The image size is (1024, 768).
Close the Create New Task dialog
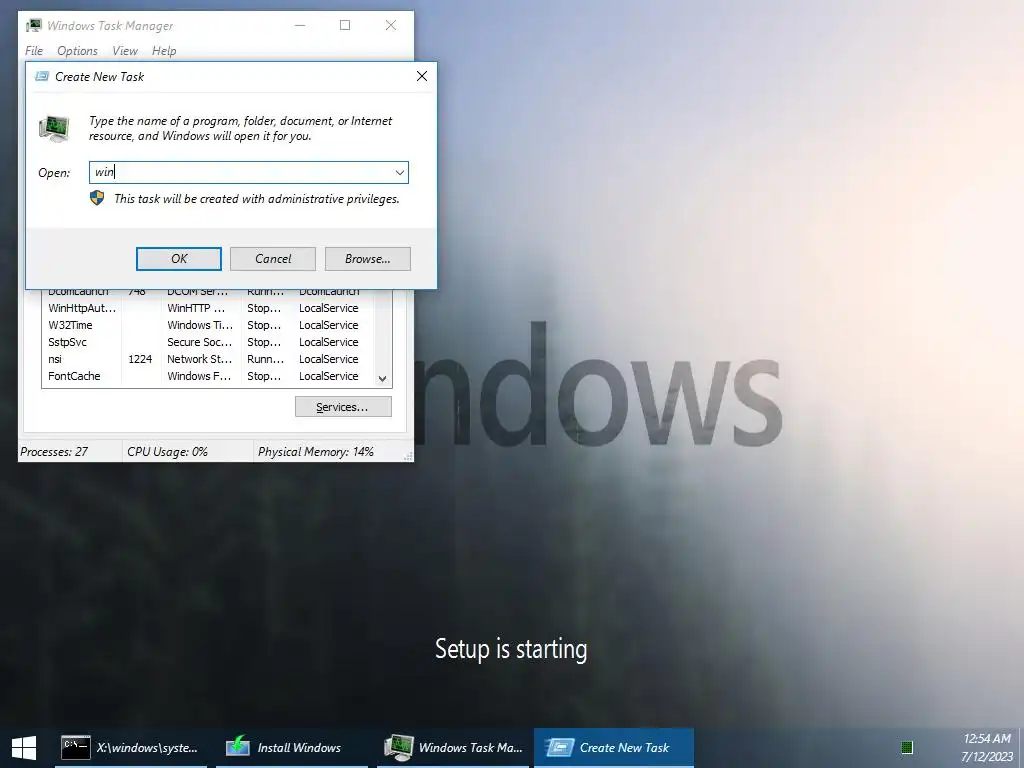click(422, 76)
